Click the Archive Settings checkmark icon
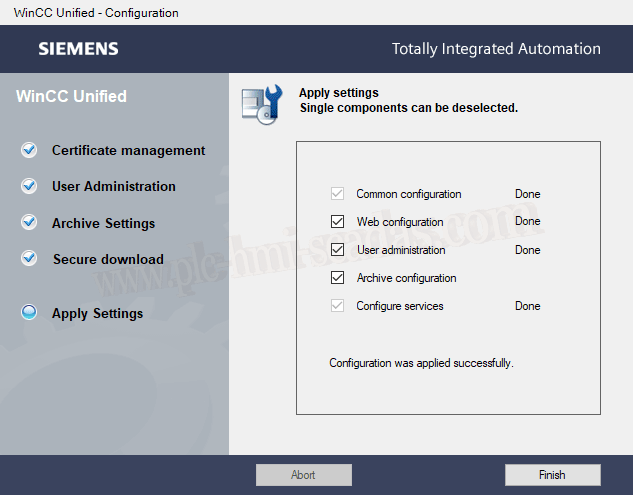This screenshot has width=633, height=495. pos(29,223)
